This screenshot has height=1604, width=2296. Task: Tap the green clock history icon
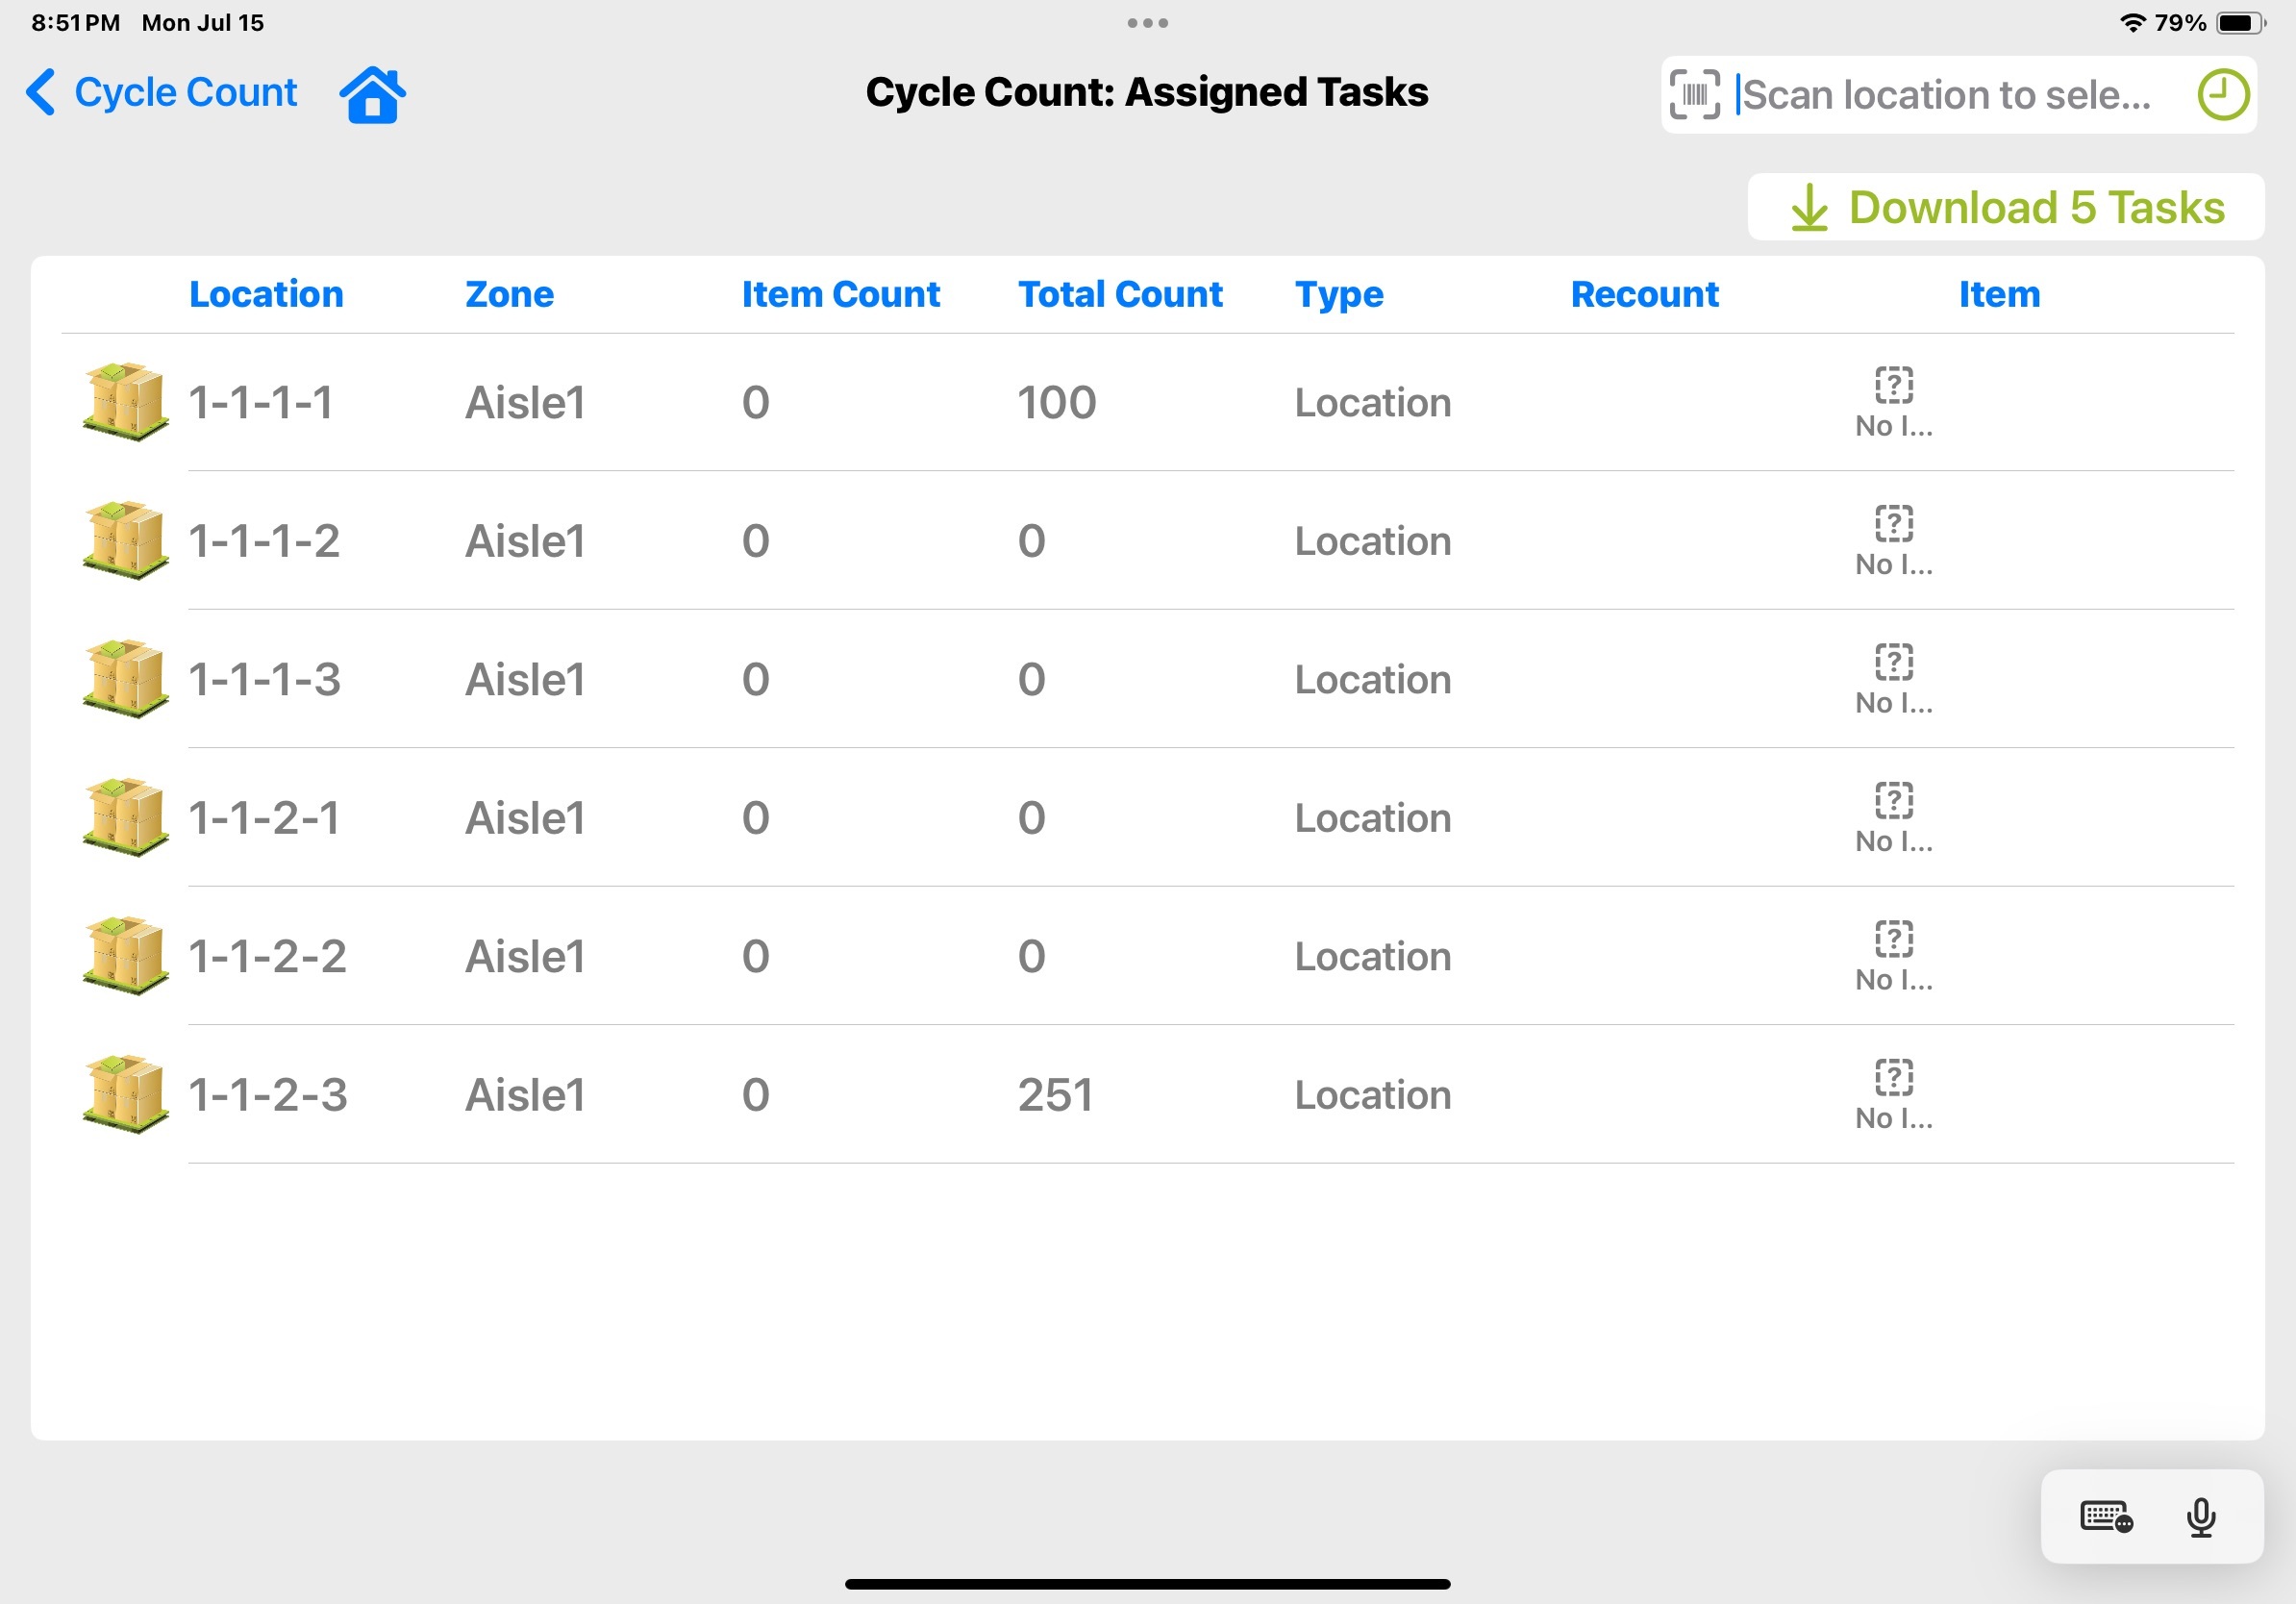tap(2222, 95)
